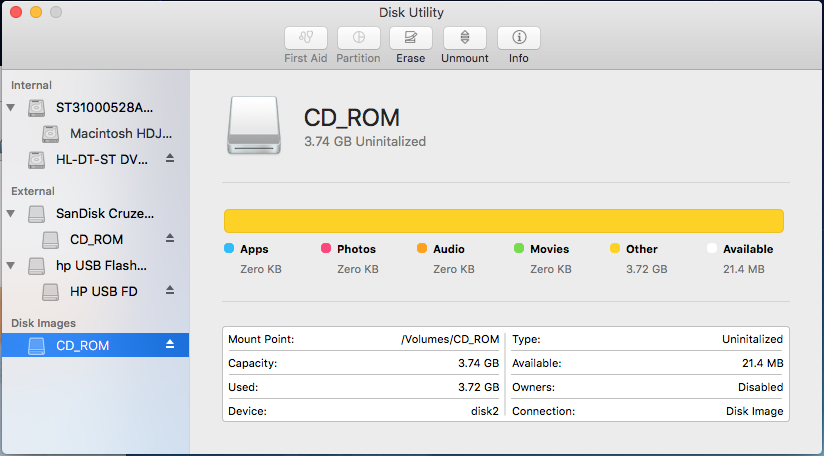Click the Erase toolbar icon

point(410,38)
